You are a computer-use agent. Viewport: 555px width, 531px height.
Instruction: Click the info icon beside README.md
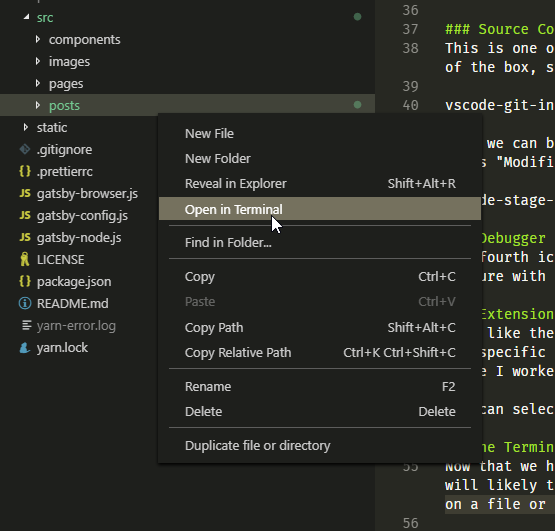(x=25, y=303)
